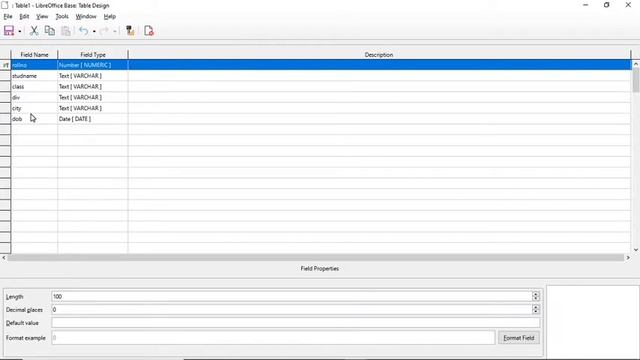Click into the Decimal places field

point(292,310)
